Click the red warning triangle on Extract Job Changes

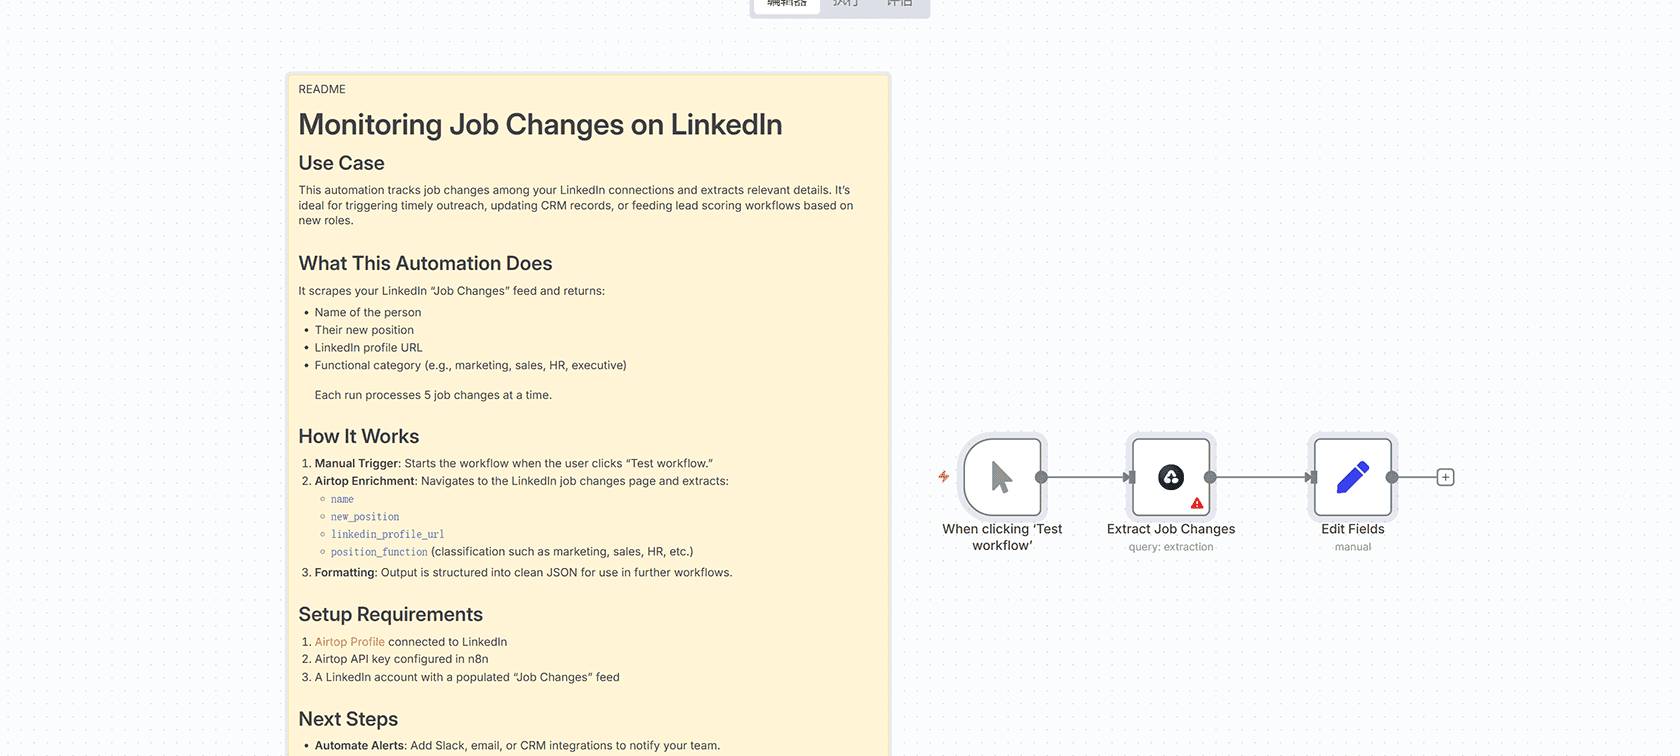[x=1197, y=503]
